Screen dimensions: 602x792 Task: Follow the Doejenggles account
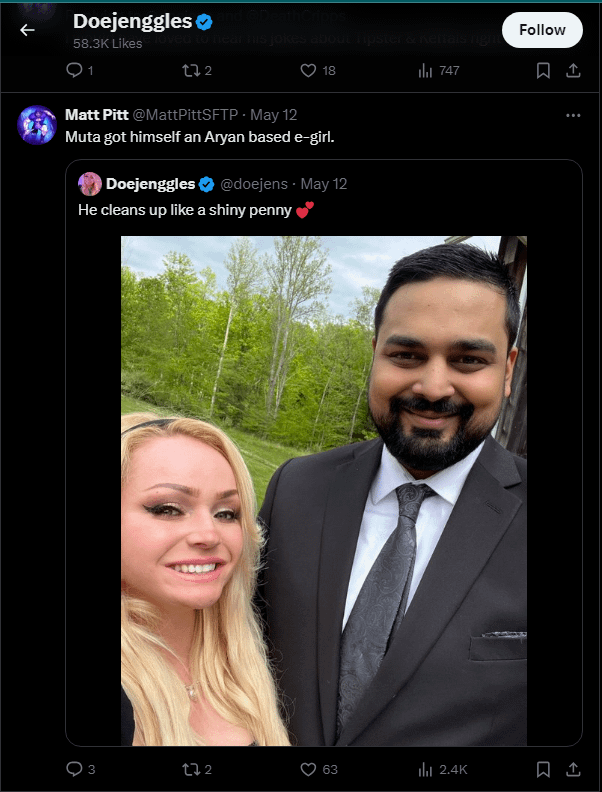coord(542,30)
